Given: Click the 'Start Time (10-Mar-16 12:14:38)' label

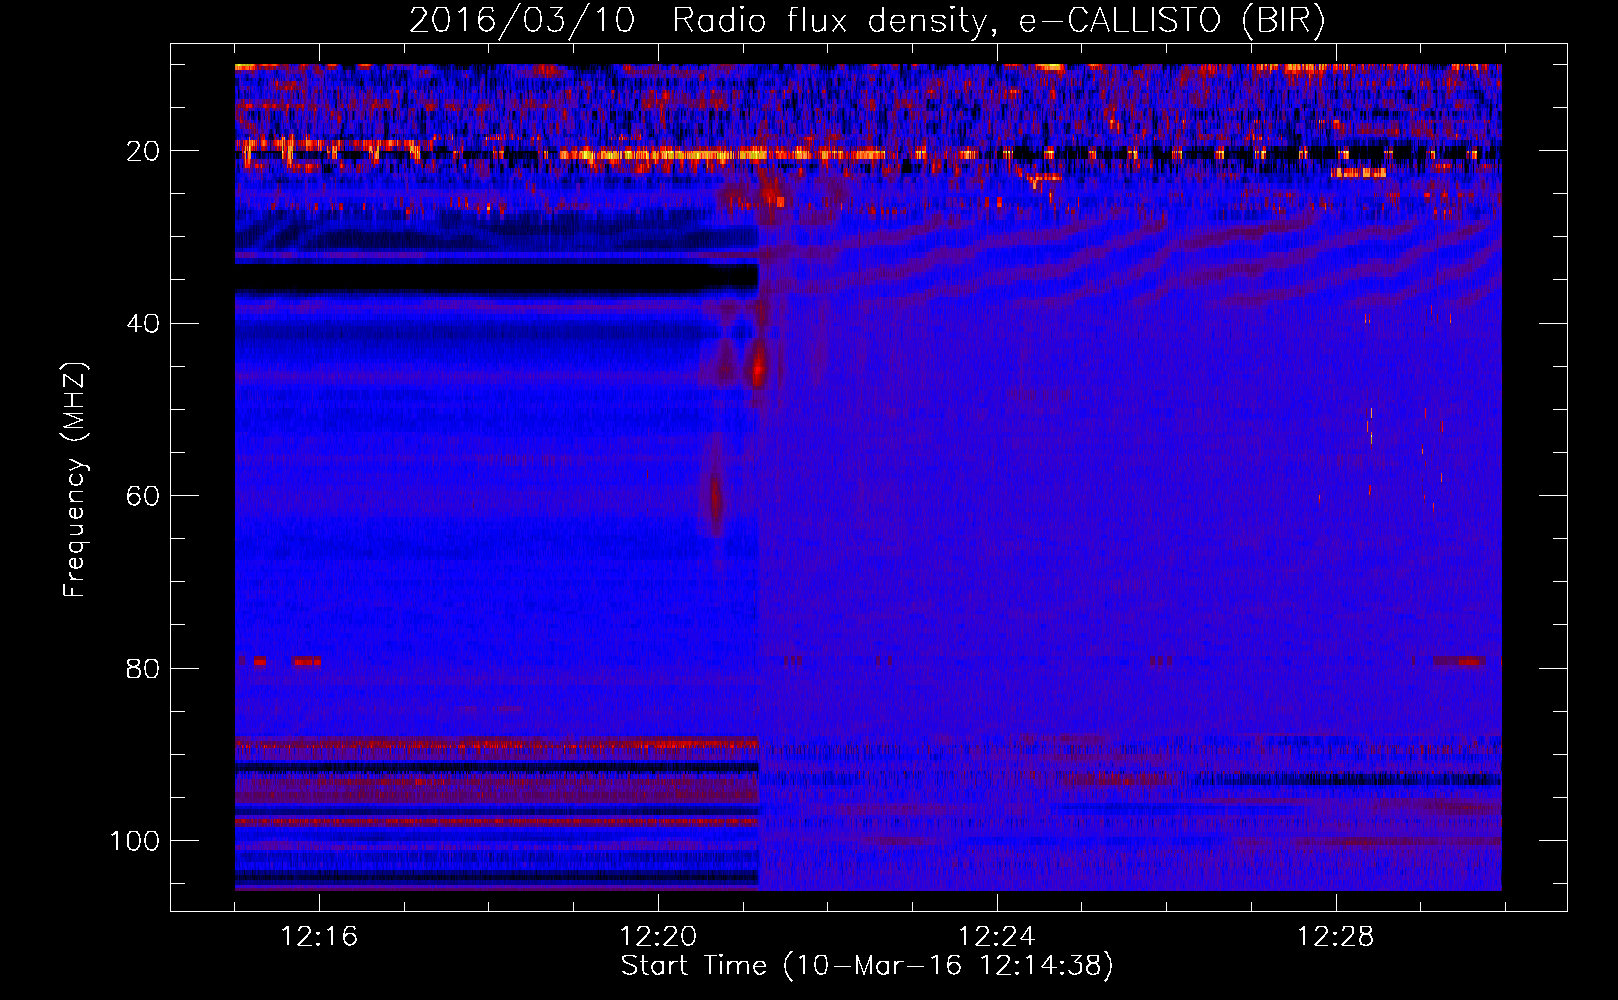Looking at the screenshot, I should click(867, 966).
